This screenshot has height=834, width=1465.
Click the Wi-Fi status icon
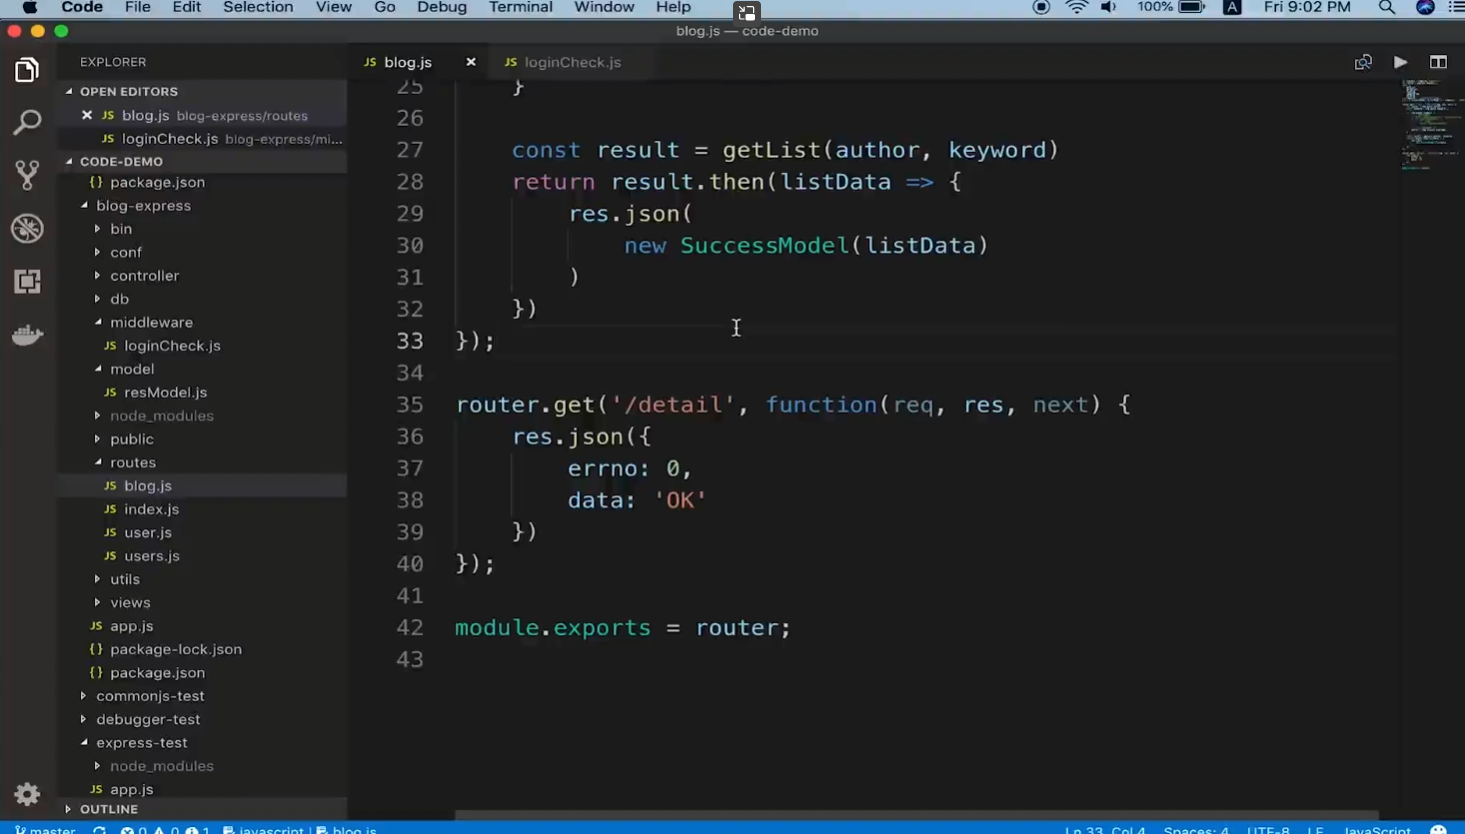1076,8
